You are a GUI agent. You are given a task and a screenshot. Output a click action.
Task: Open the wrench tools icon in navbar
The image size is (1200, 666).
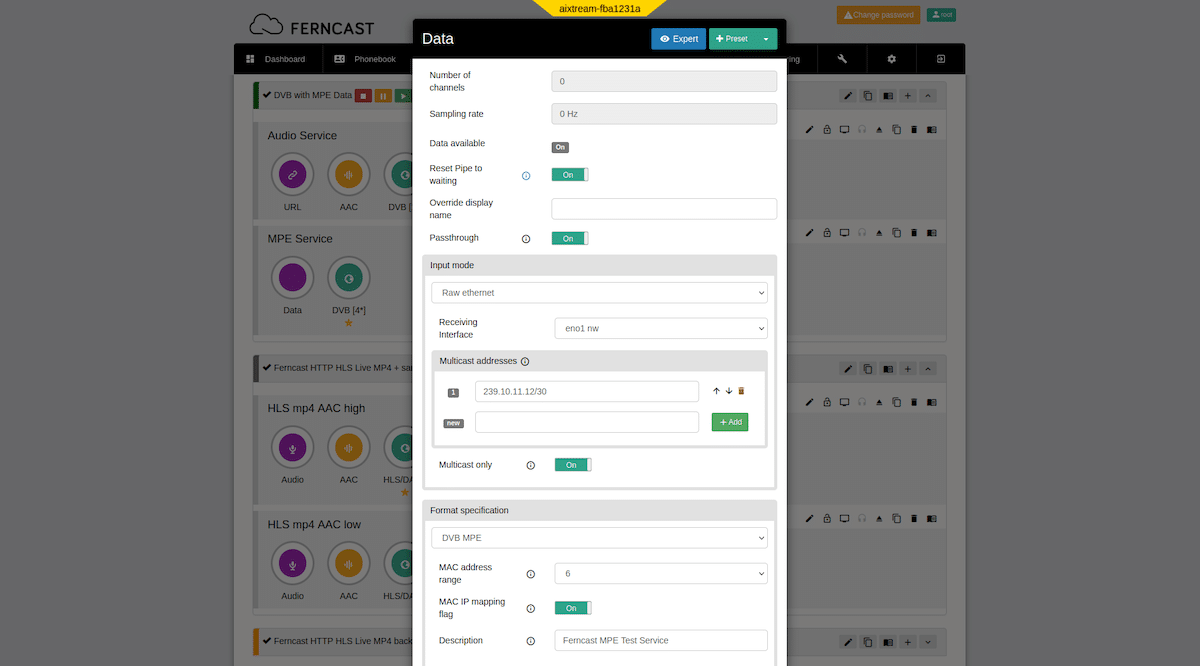[842, 59]
